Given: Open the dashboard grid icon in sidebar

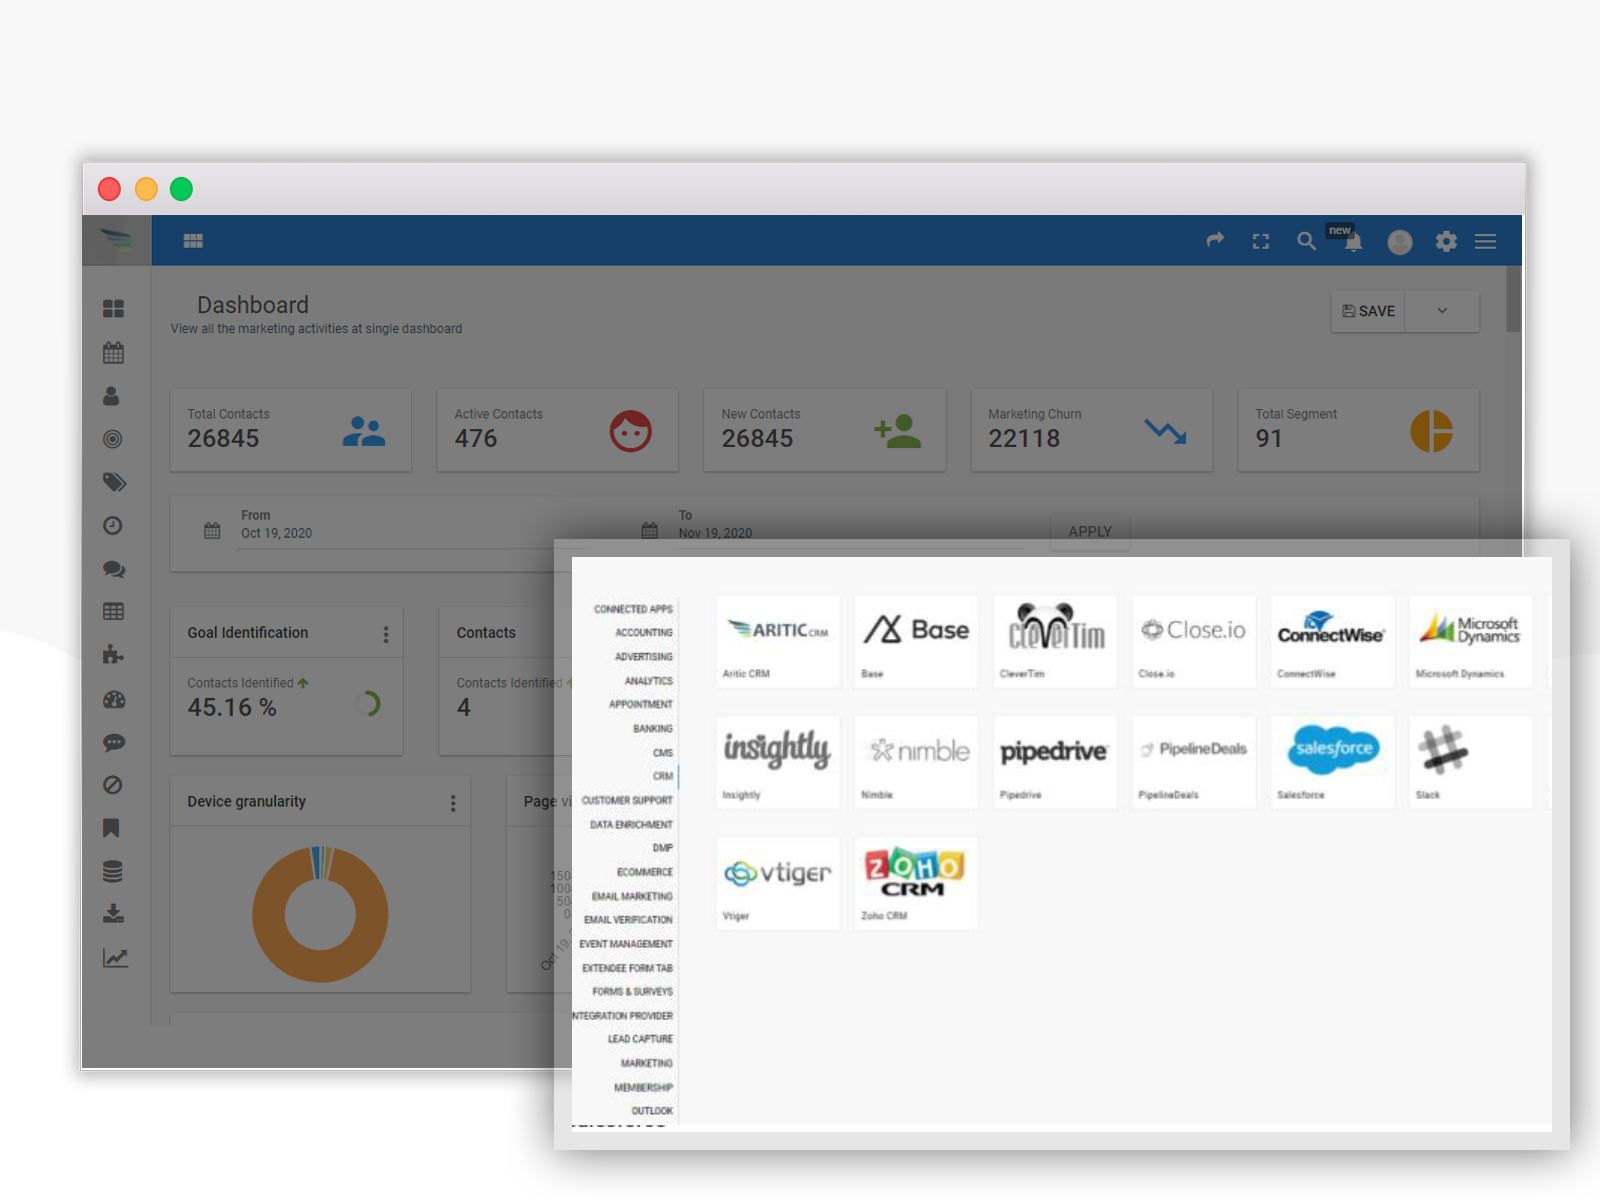Looking at the screenshot, I should [113, 309].
